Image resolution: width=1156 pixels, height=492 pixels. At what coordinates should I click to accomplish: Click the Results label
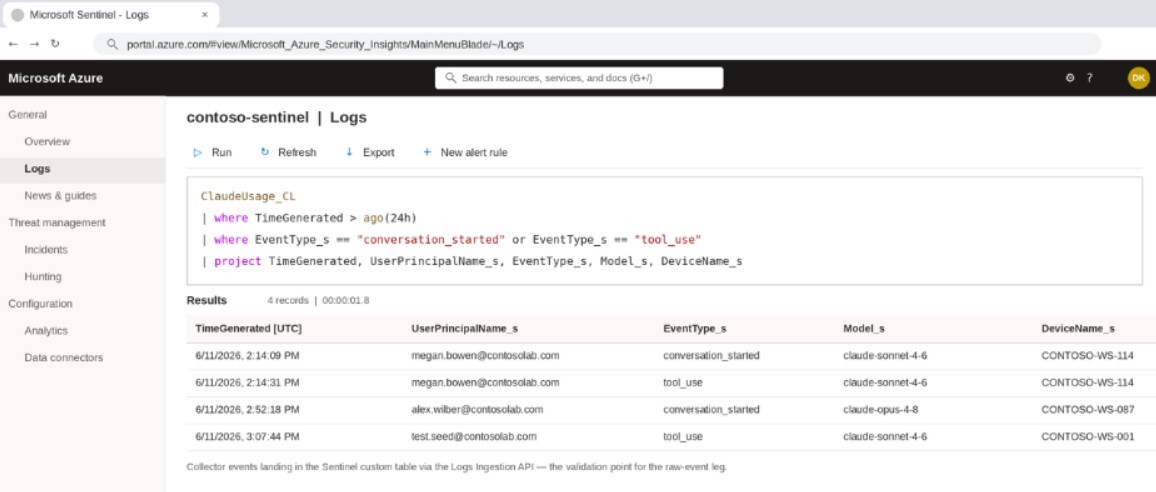206,301
